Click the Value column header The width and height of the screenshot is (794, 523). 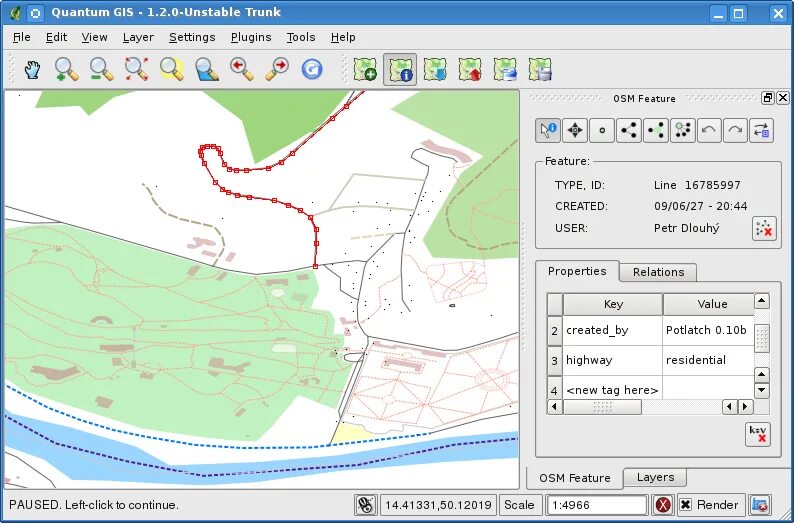coord(708,304)
